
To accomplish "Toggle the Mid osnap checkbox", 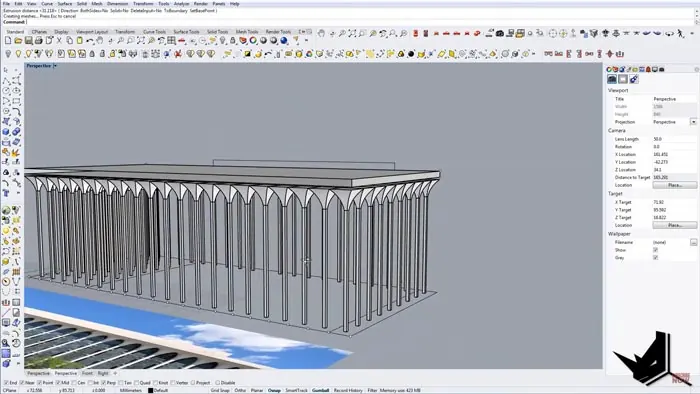I will click(58, 383).
